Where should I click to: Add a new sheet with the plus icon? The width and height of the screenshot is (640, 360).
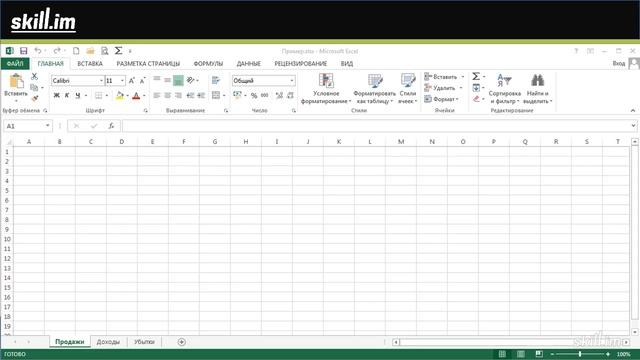[x=182, y=342]
